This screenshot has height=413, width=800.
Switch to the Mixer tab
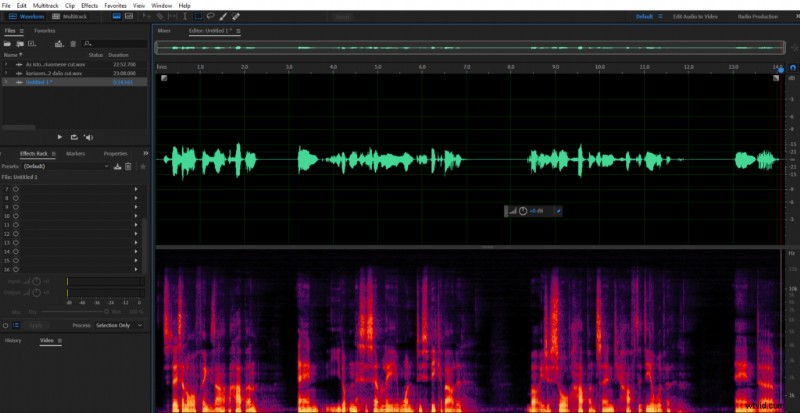click(164, 31)
